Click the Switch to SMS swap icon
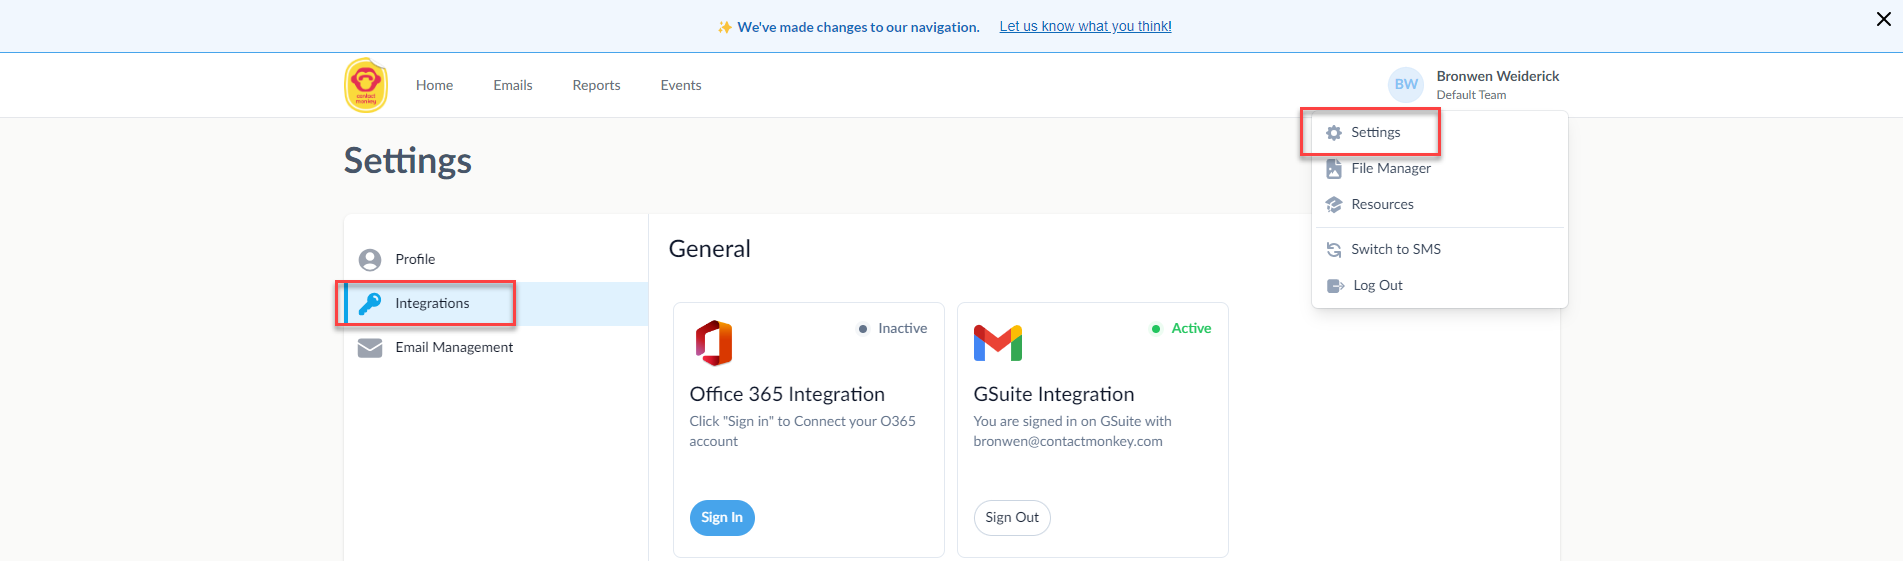The height and width of the screenshot is (561, 1903). [x=1334, y=250]
